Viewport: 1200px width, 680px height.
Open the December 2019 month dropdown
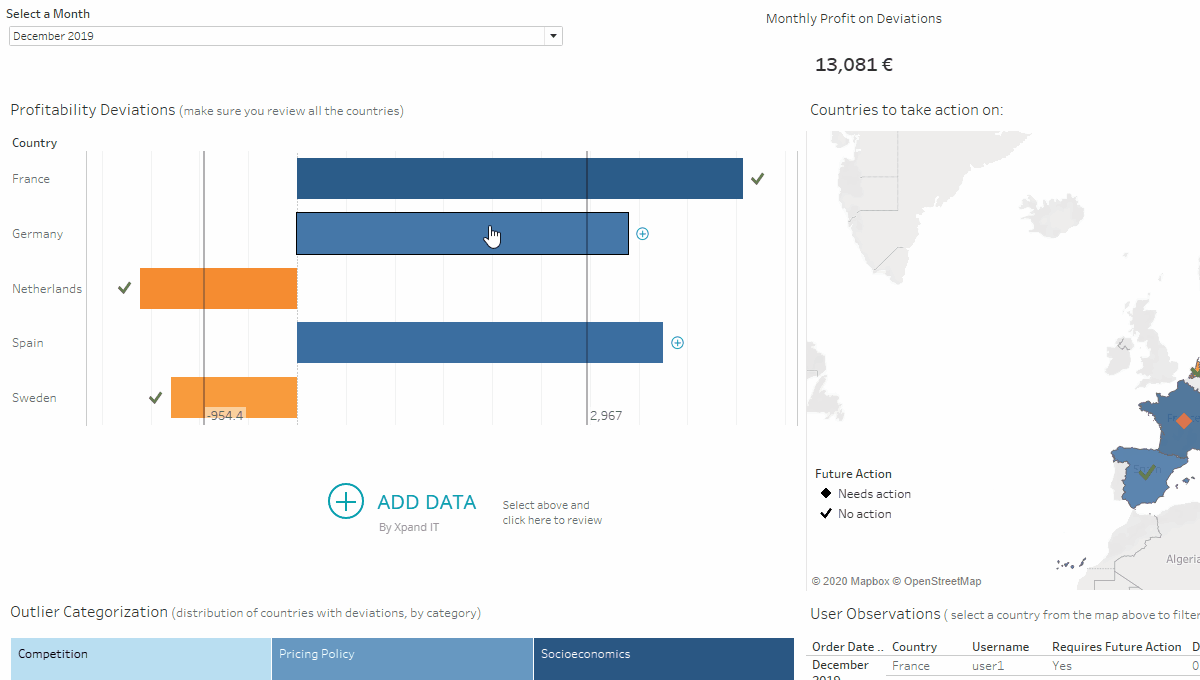(552, 35)
